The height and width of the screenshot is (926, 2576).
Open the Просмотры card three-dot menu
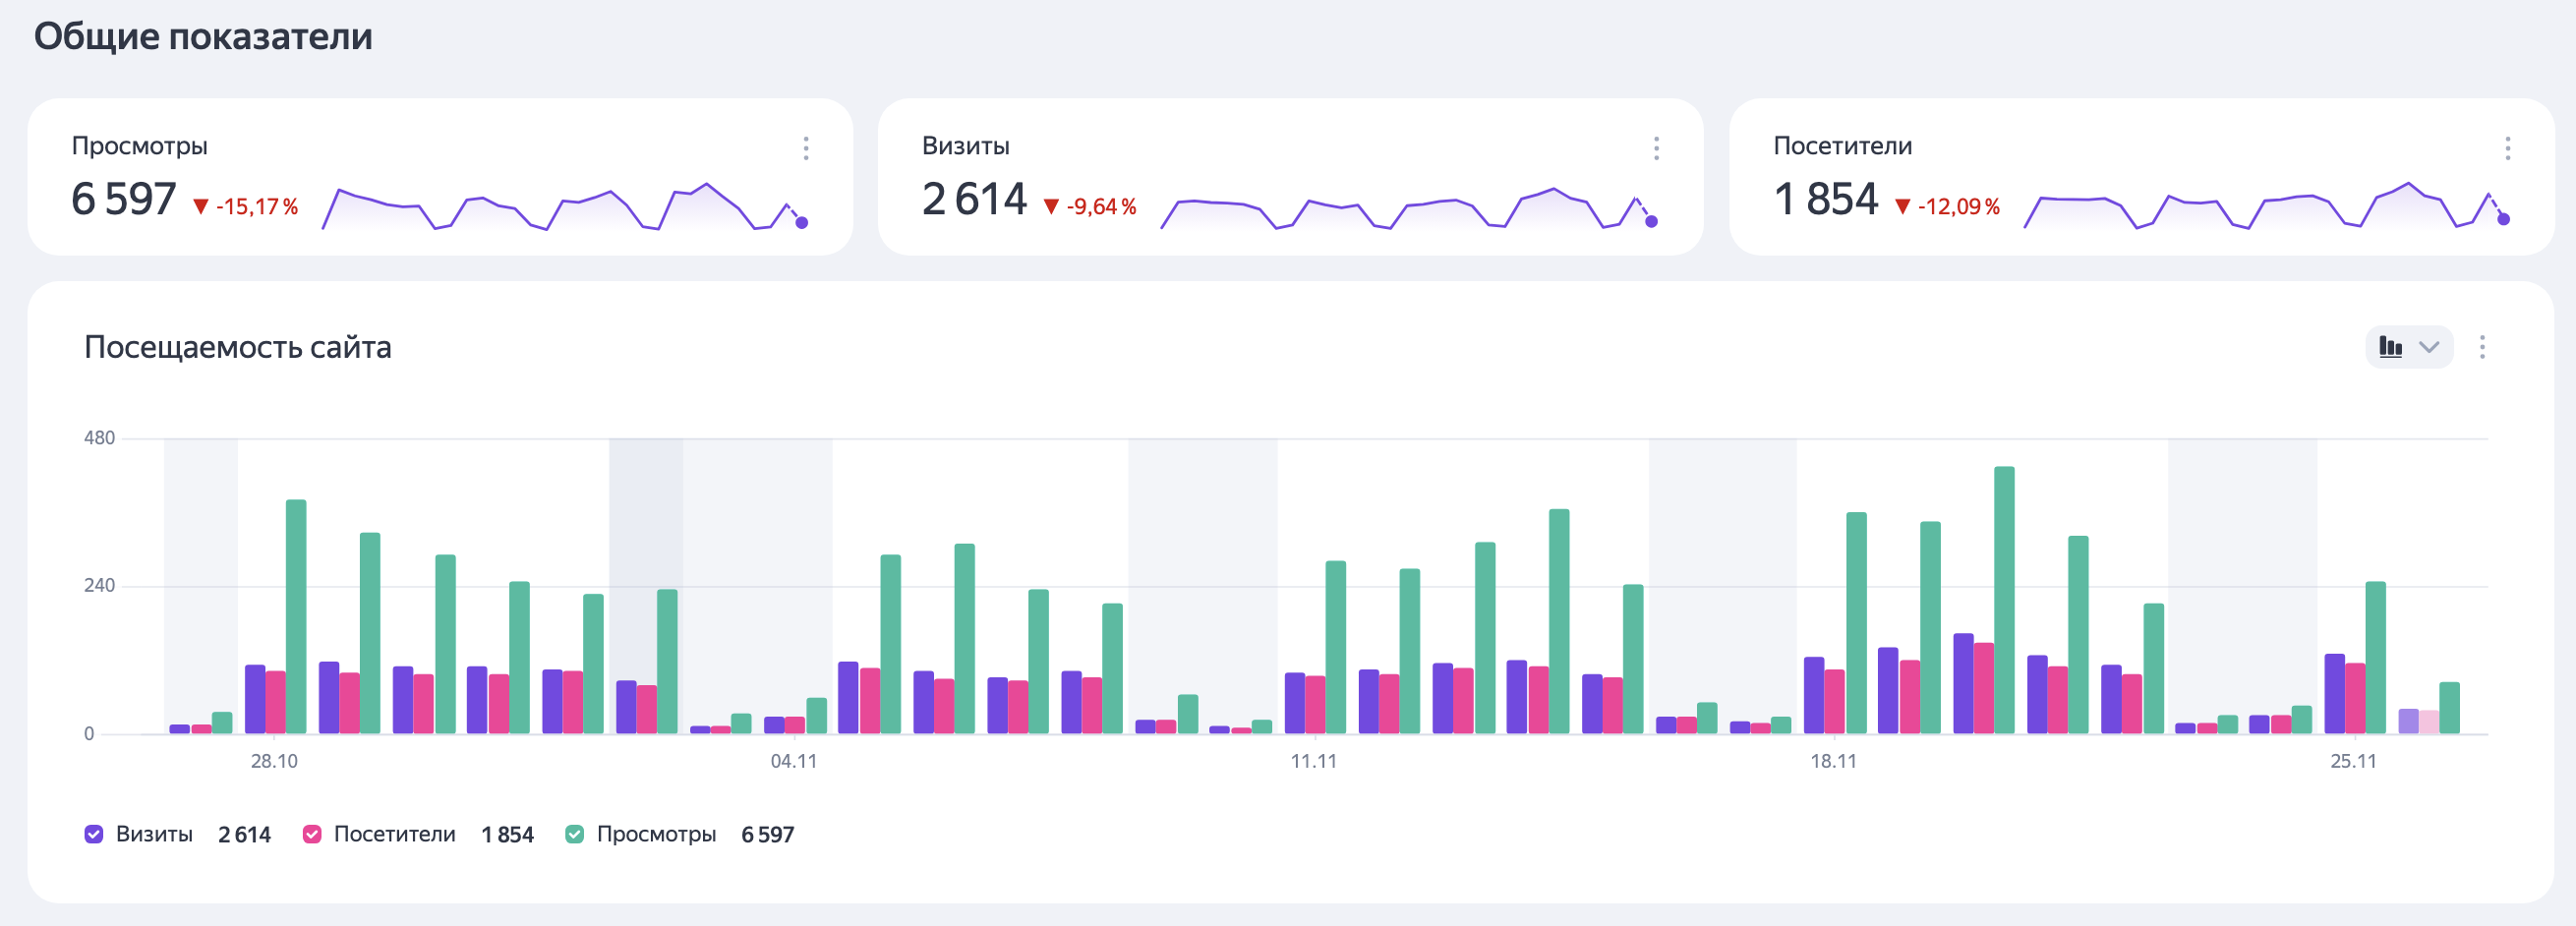pos(805,149)
